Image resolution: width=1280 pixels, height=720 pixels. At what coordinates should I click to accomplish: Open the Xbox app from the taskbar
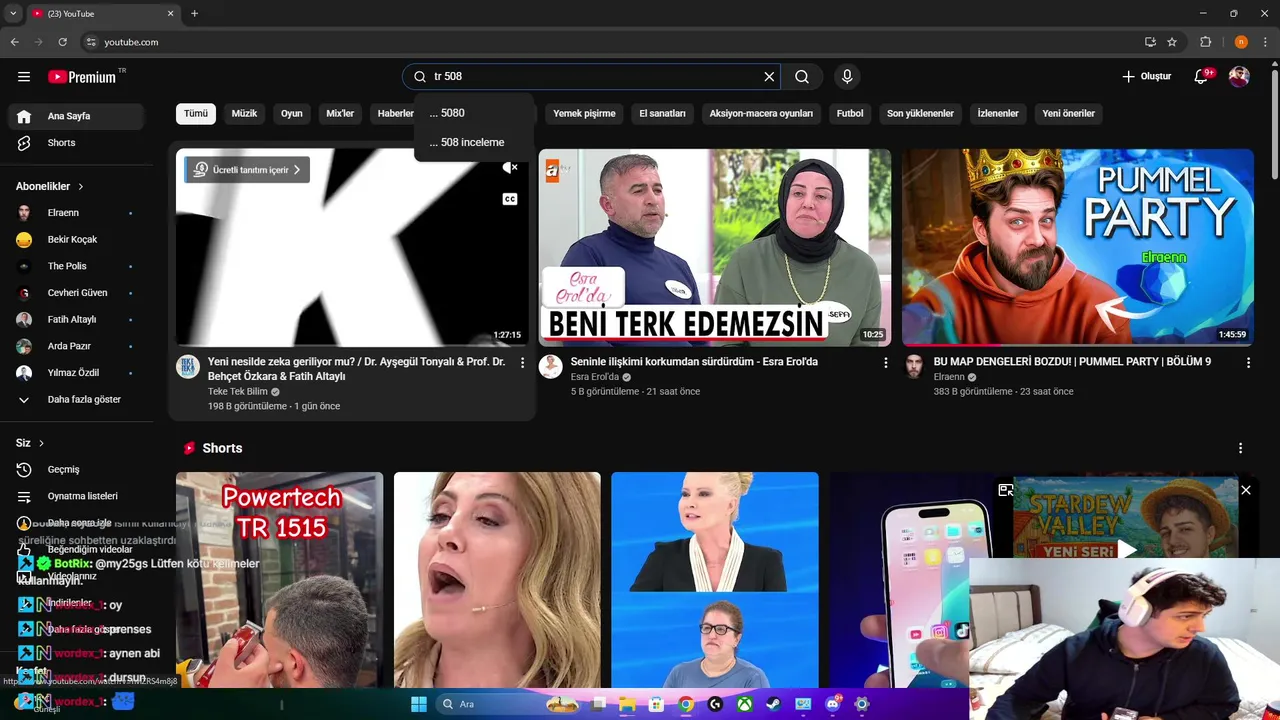(745, 704)
